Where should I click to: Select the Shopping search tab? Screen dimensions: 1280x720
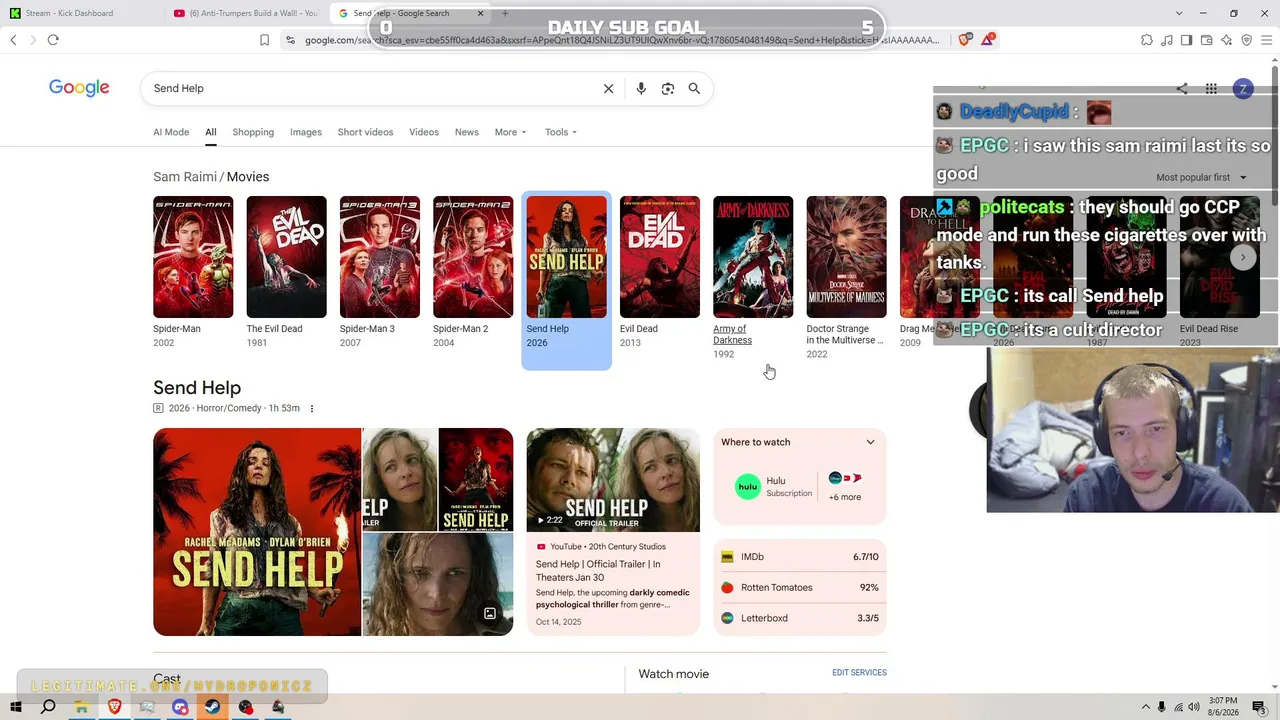click(x=253, y=132)
